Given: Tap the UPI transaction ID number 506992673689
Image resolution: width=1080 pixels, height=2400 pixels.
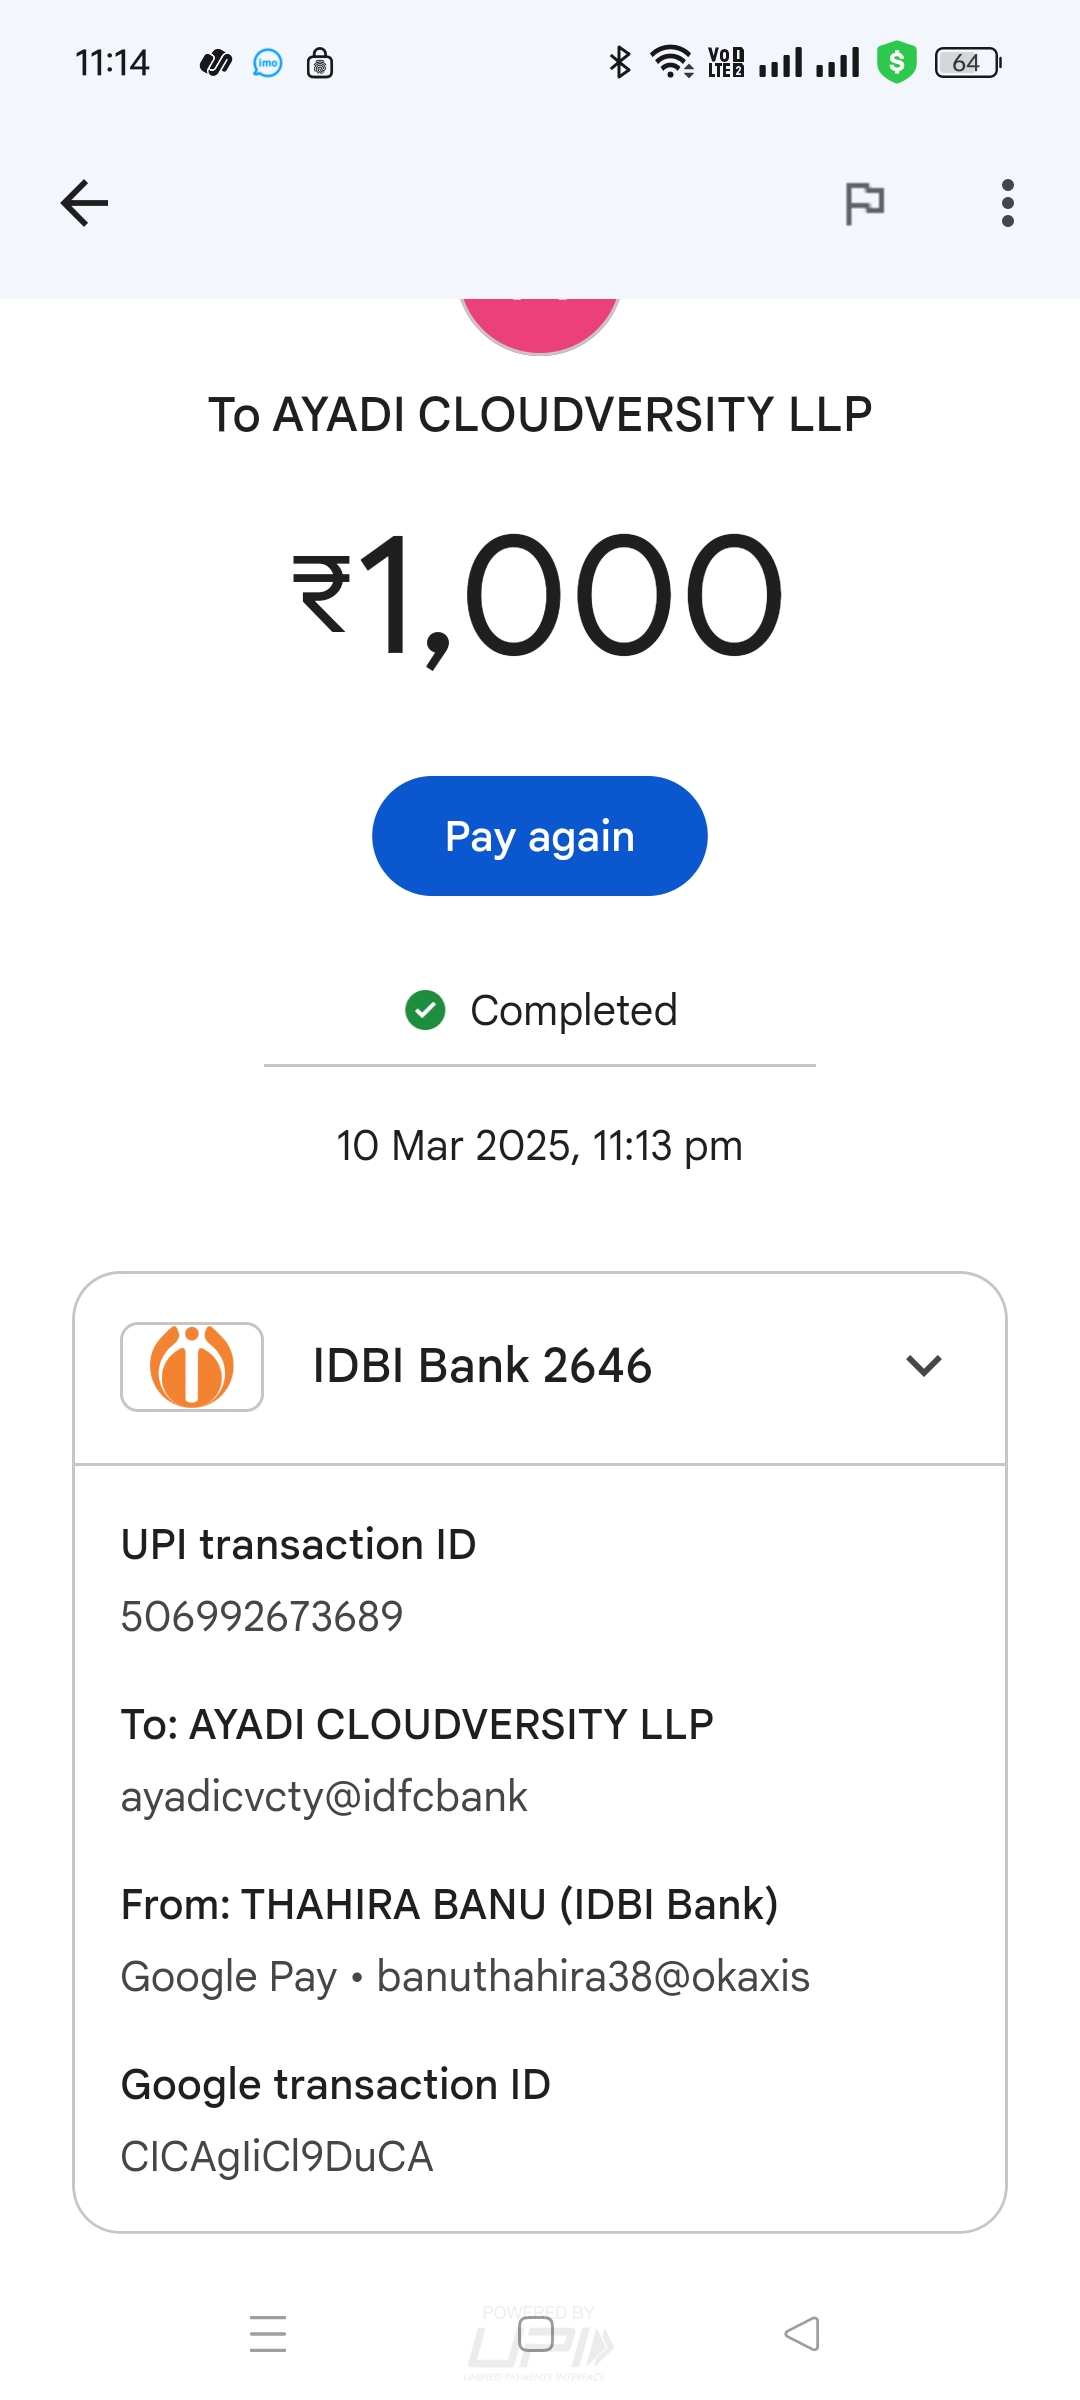Looking at the screenshot, I should click(262, 1616).
